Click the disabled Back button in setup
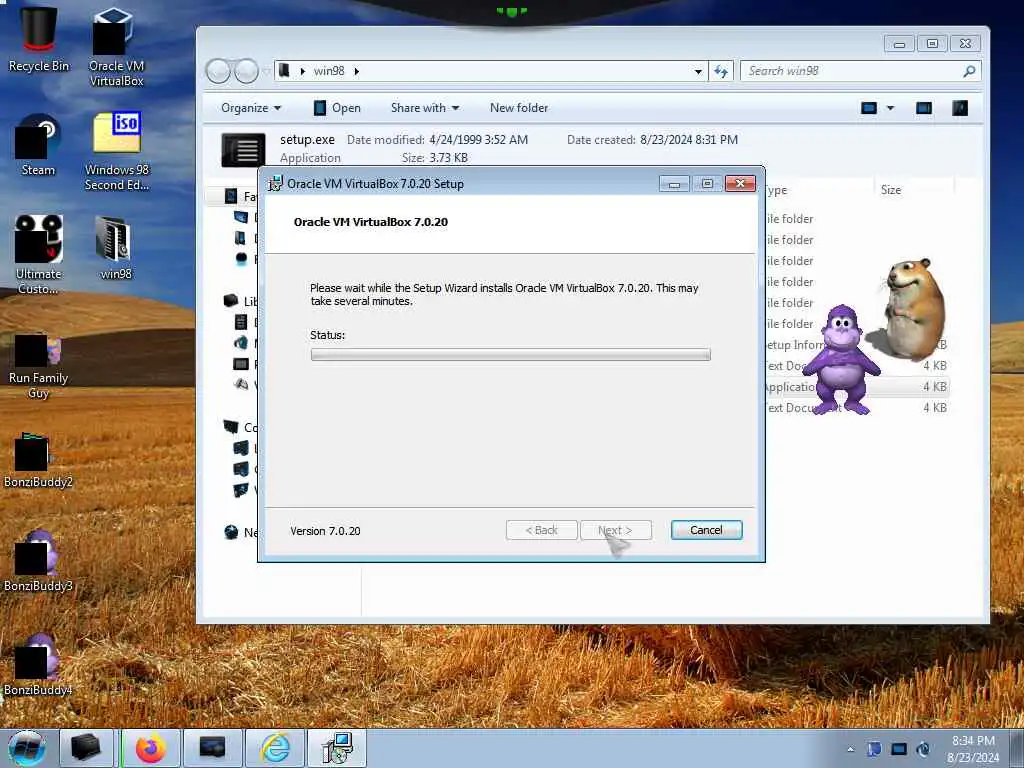 pos(541,530)
